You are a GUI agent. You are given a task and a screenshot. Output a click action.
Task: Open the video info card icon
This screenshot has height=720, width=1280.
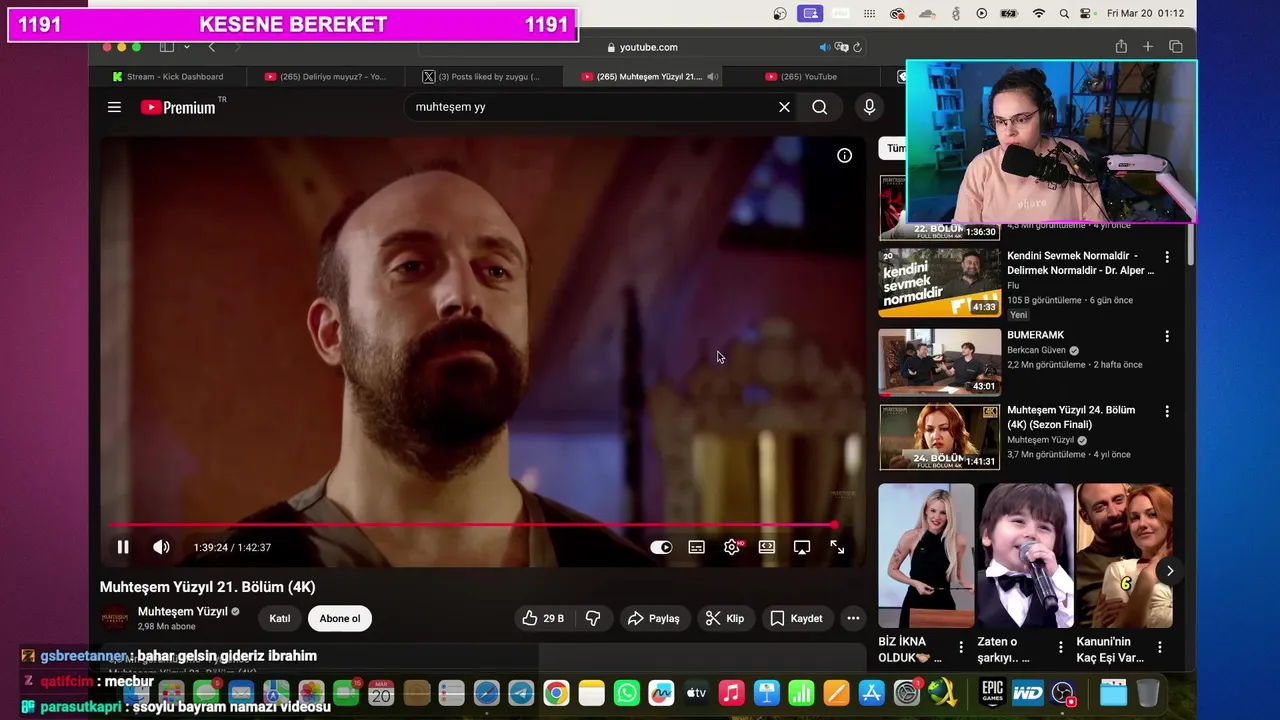tap(844, 155)
